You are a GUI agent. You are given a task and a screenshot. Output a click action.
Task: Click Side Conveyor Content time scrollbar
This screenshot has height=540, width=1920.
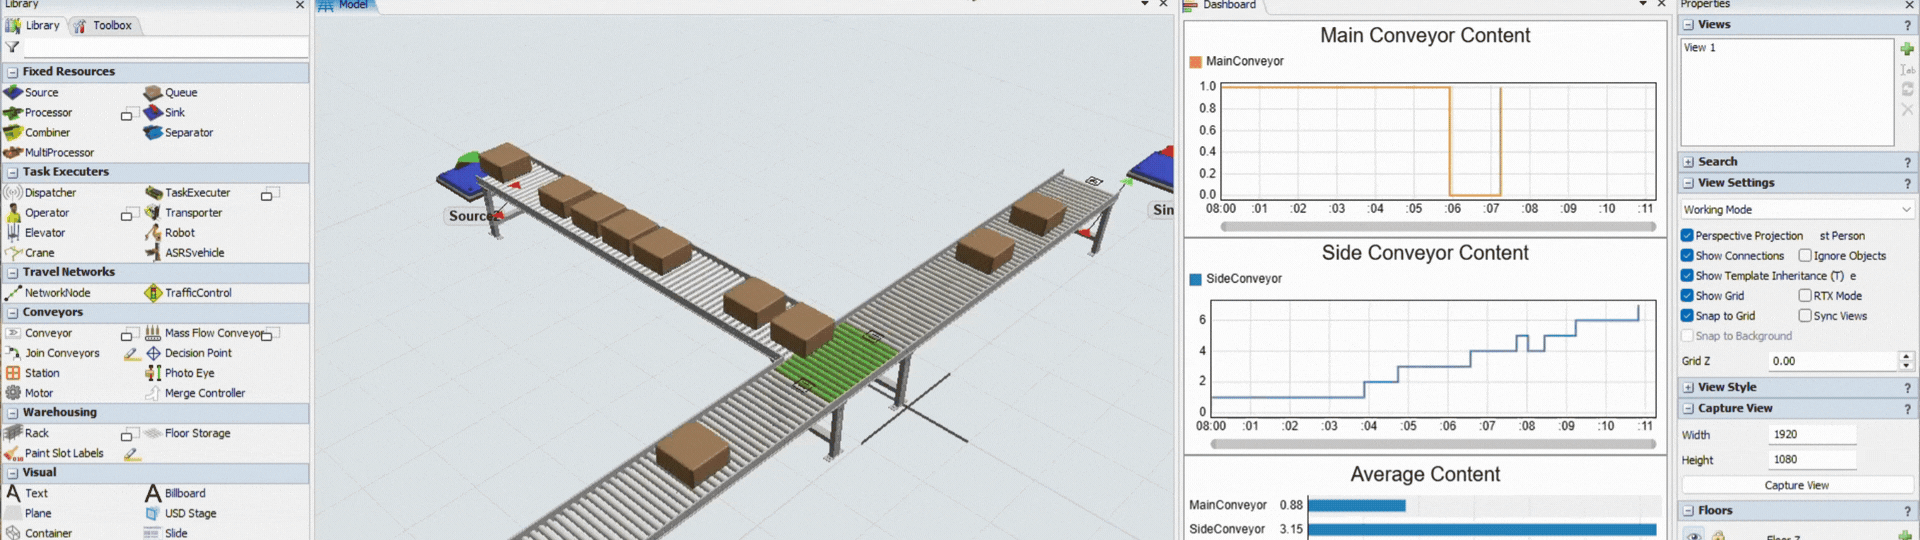click(1432, 444)
